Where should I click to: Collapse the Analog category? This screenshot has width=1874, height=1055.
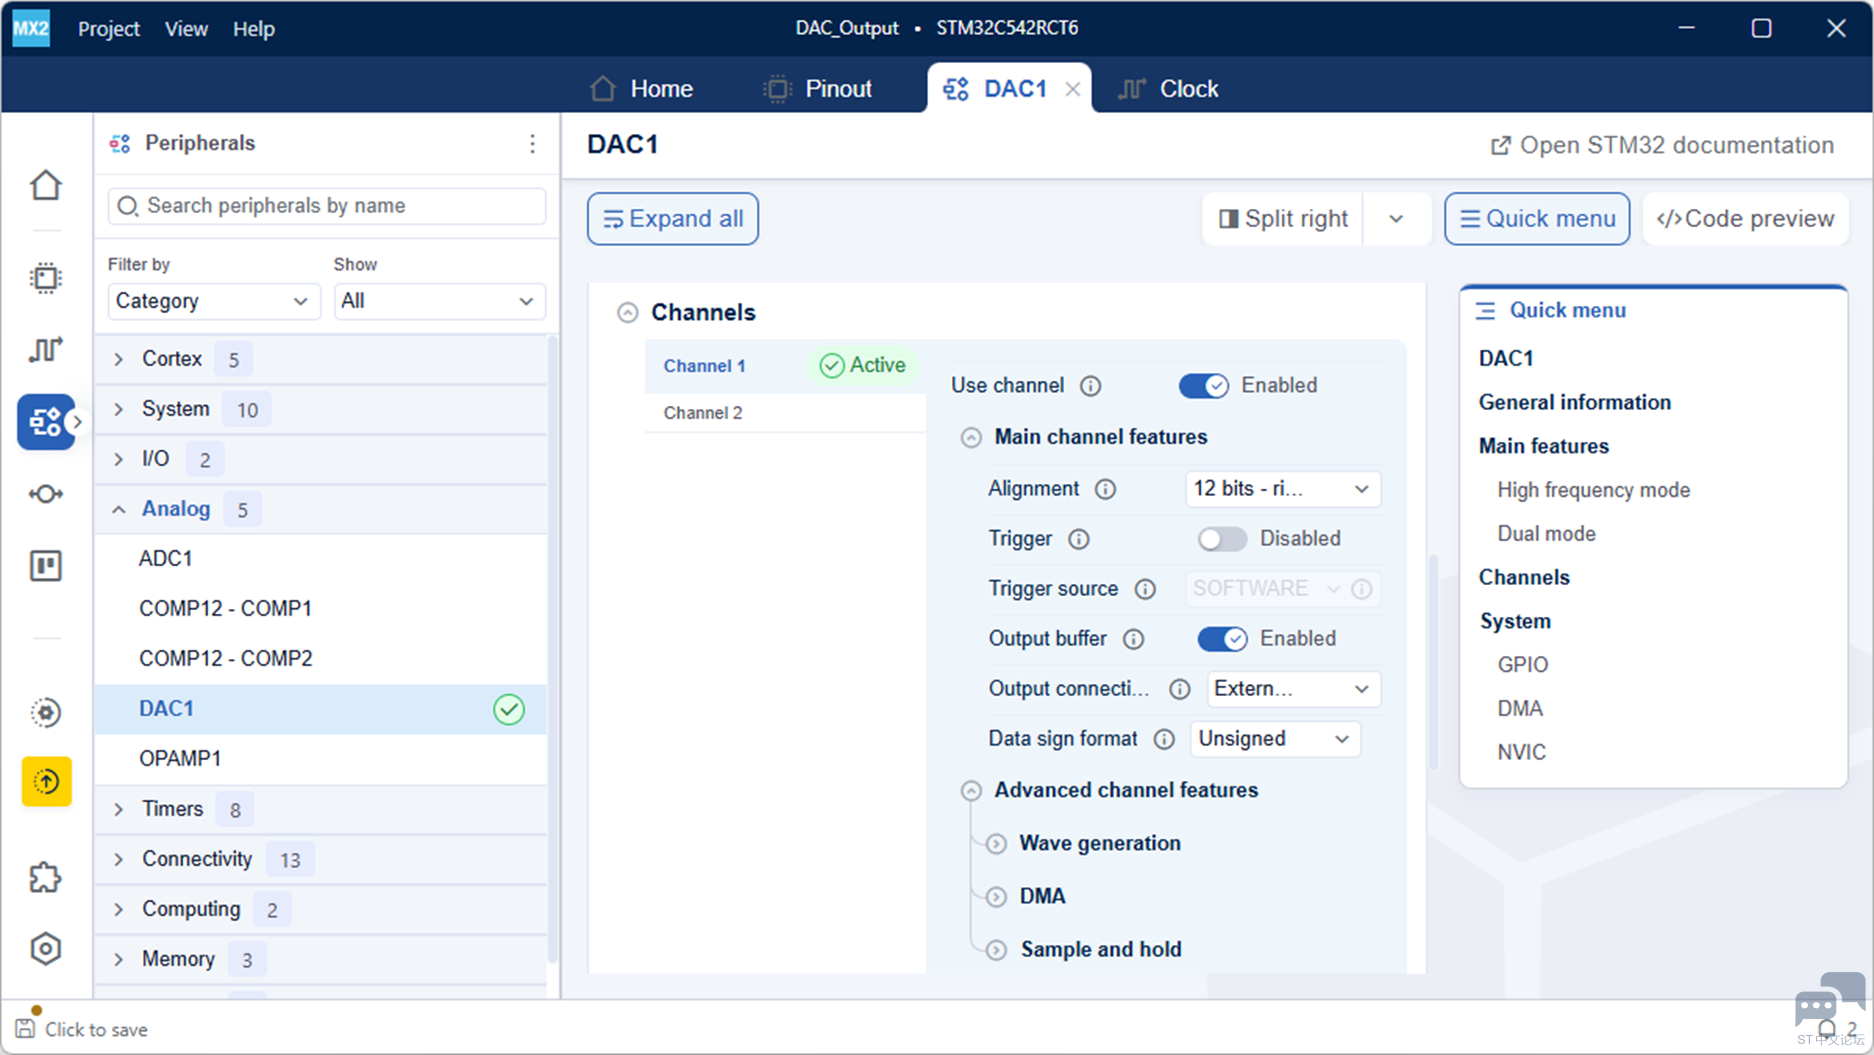[118, 509]
